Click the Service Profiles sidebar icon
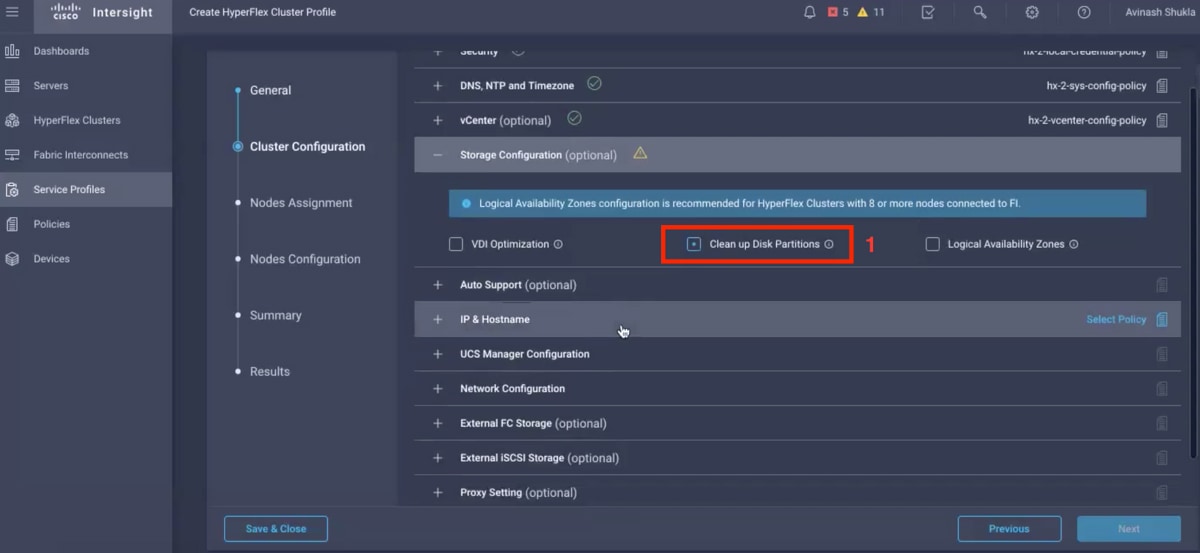1200x553 pixels. pyautogui.click(x=12, y=189)
